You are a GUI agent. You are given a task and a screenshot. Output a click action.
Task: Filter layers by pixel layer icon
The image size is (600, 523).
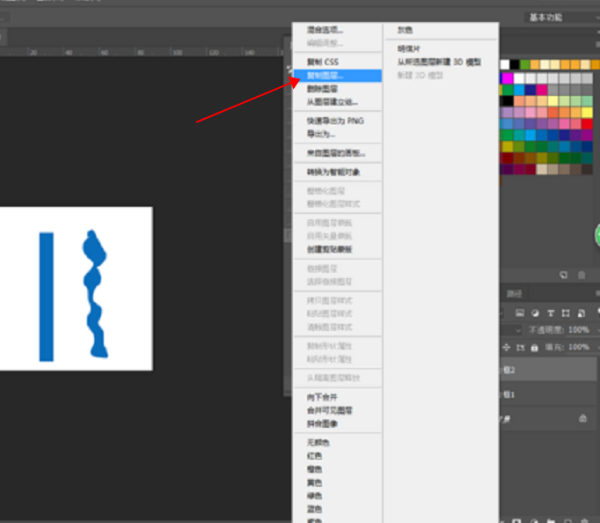(520, 313)
